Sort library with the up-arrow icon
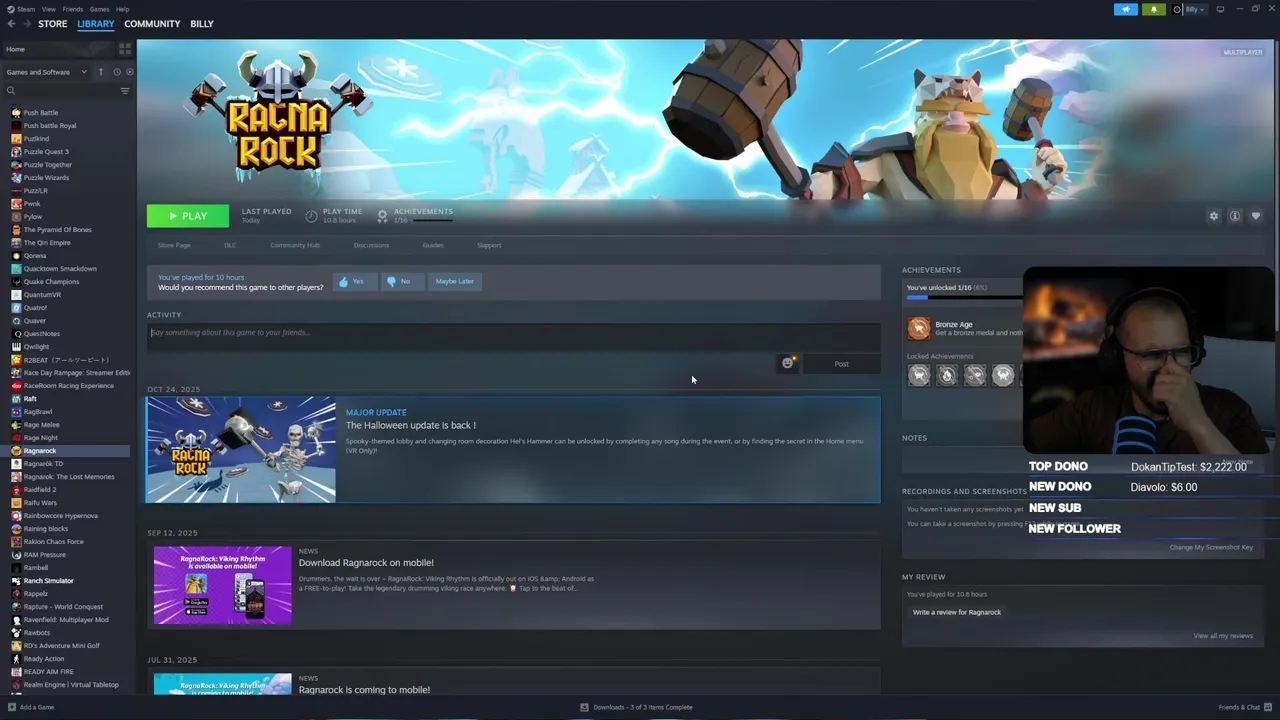 [102, 72]
